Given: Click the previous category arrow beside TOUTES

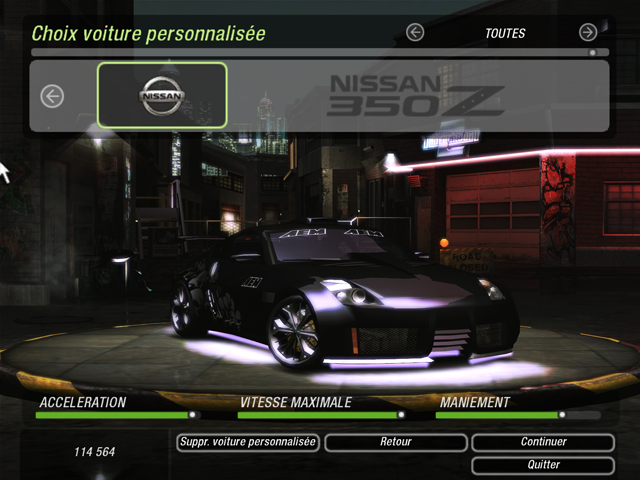Looking at the screenshot, I should point(415,32).
